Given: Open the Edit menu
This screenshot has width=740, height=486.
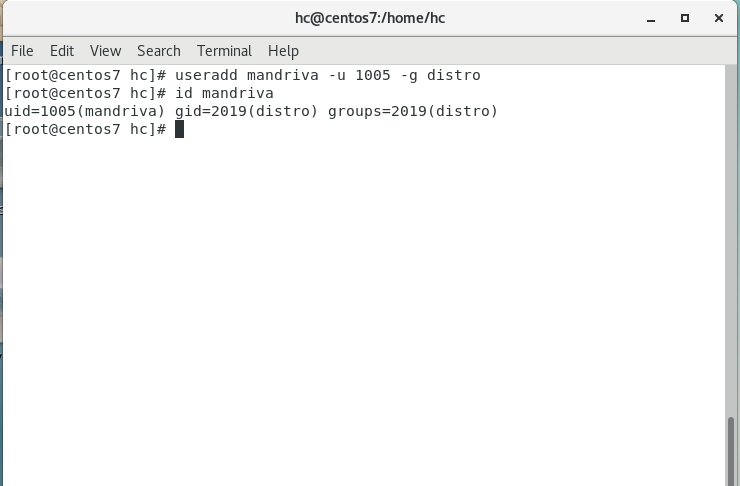Looking at the screenshot, I should (x=62, y=50).
